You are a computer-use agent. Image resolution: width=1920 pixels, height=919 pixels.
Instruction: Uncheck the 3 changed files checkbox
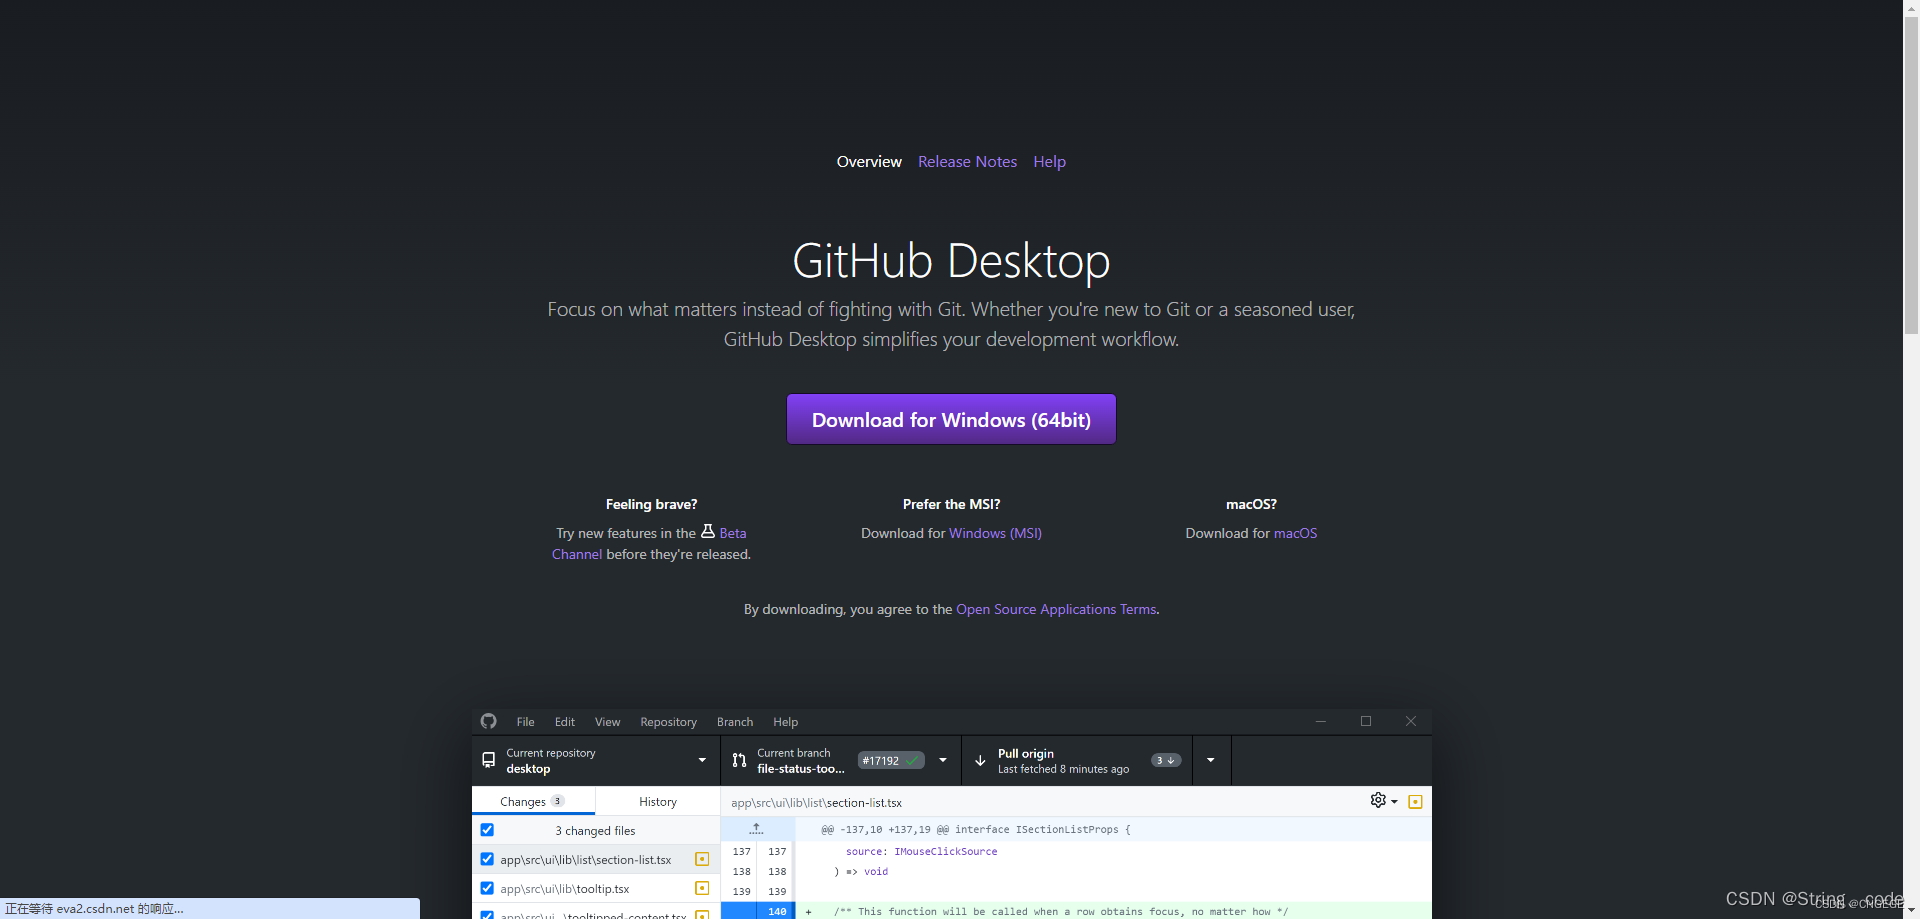coord(487,829)
